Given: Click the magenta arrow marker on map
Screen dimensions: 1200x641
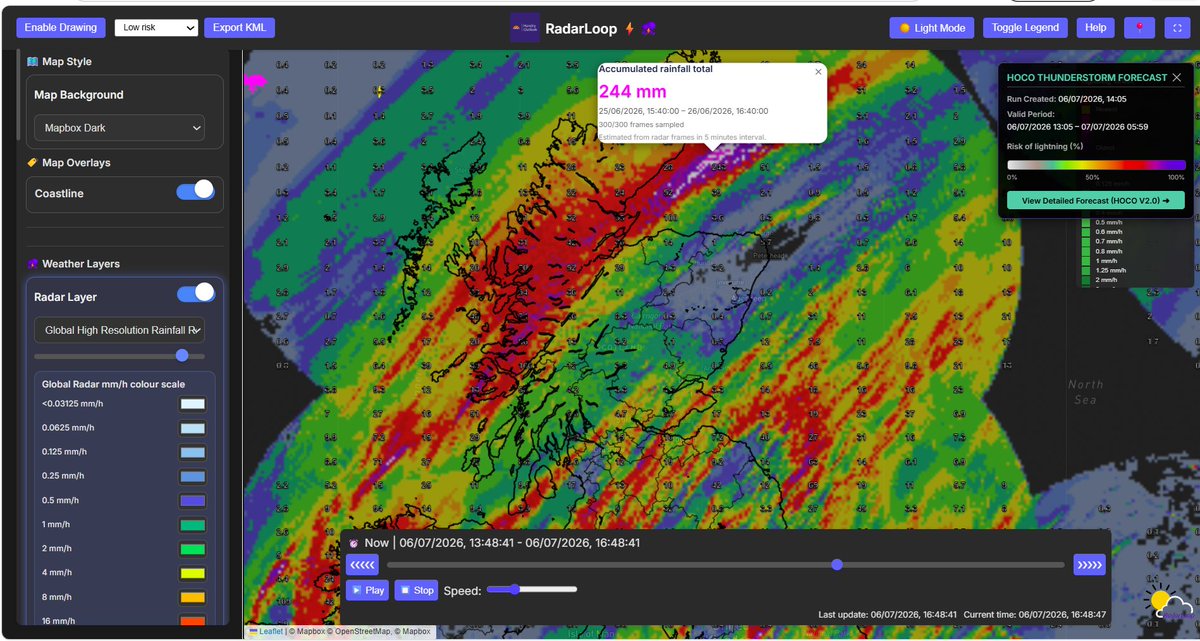Looking at the screenshot, I should 255,83.
